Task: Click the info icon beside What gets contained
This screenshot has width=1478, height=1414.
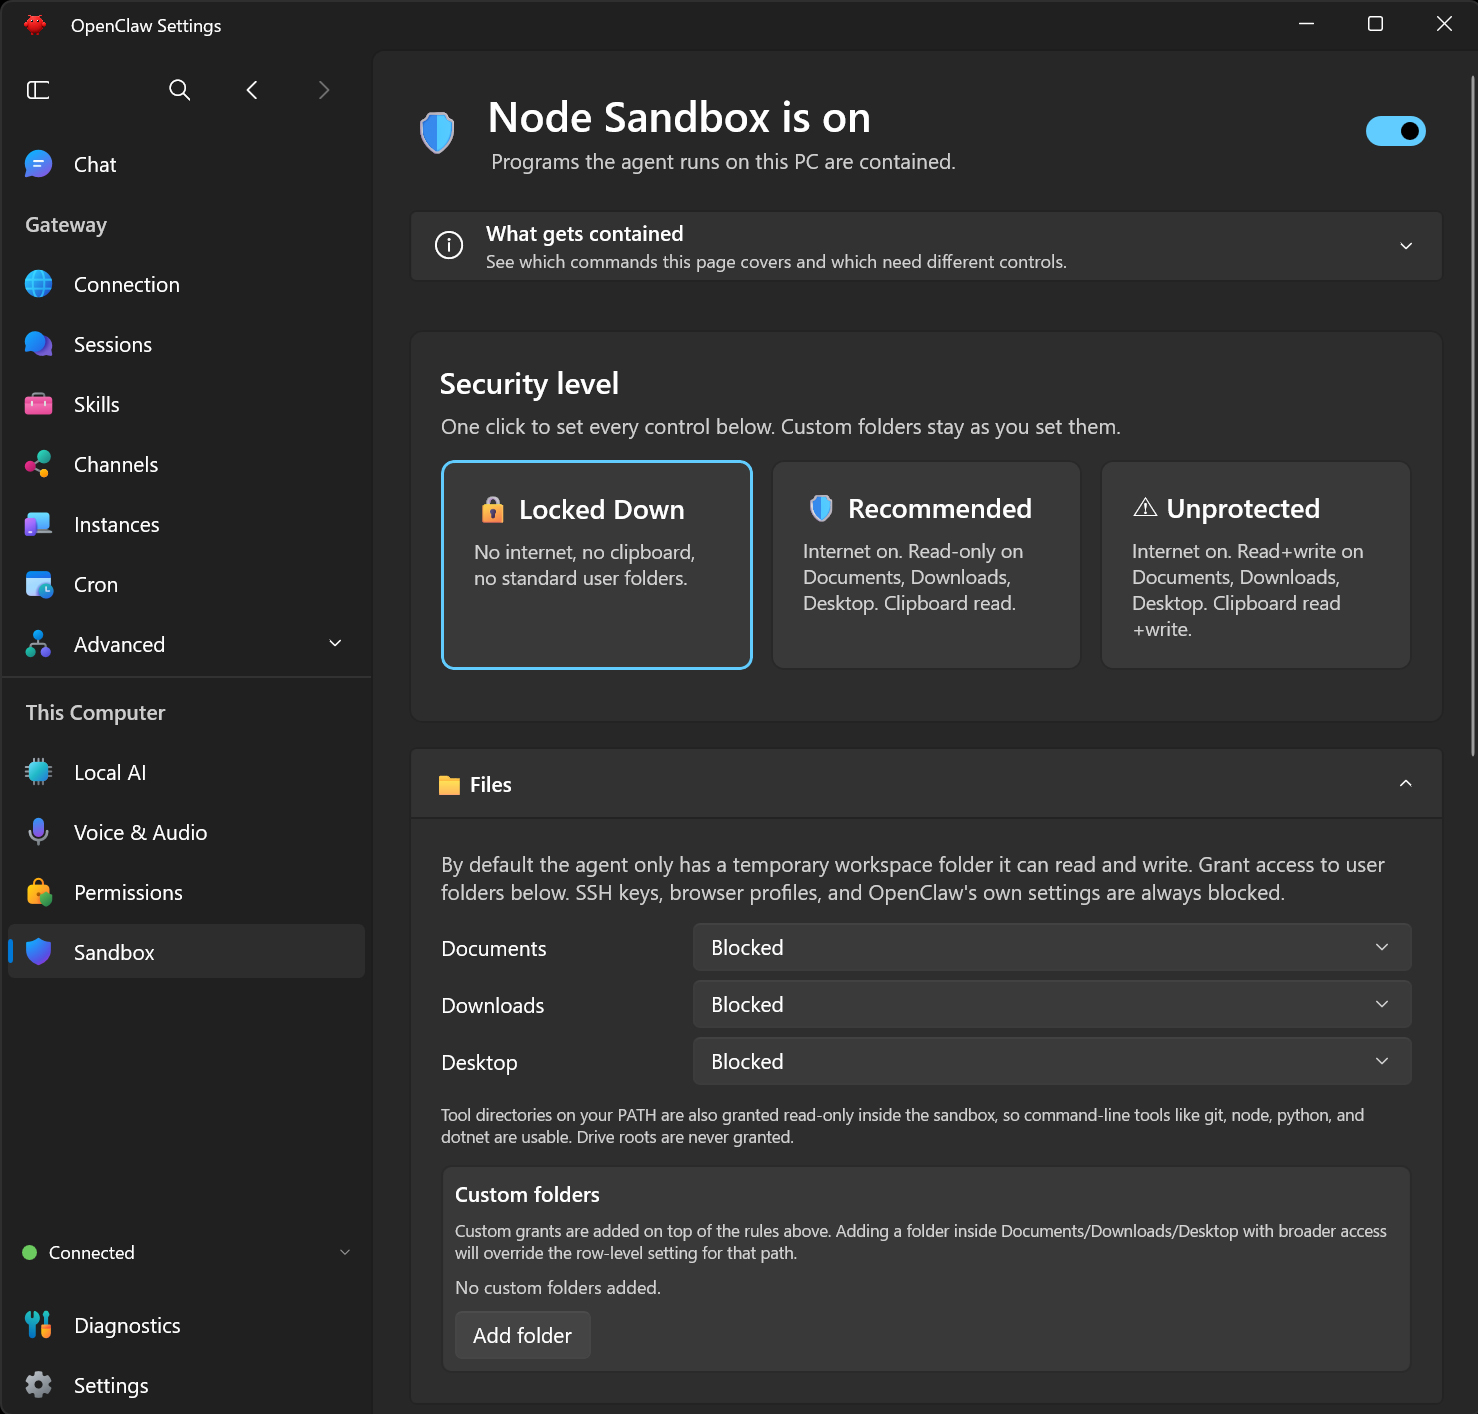Action: pyautogui.click(x=449, y=245)
